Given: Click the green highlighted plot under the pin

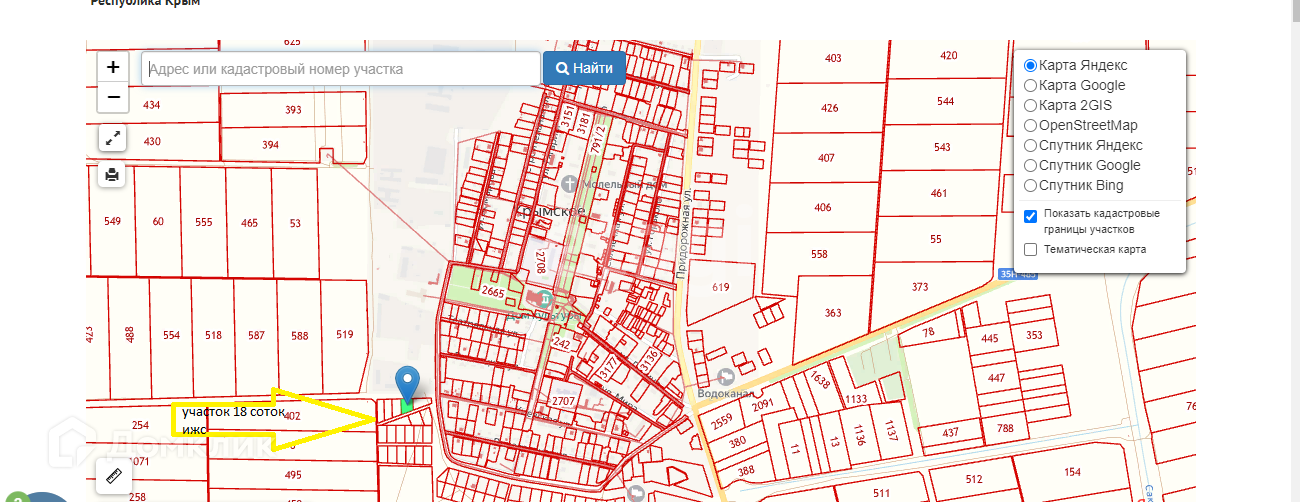Looking at the screenshot, I should coord(406,406).
